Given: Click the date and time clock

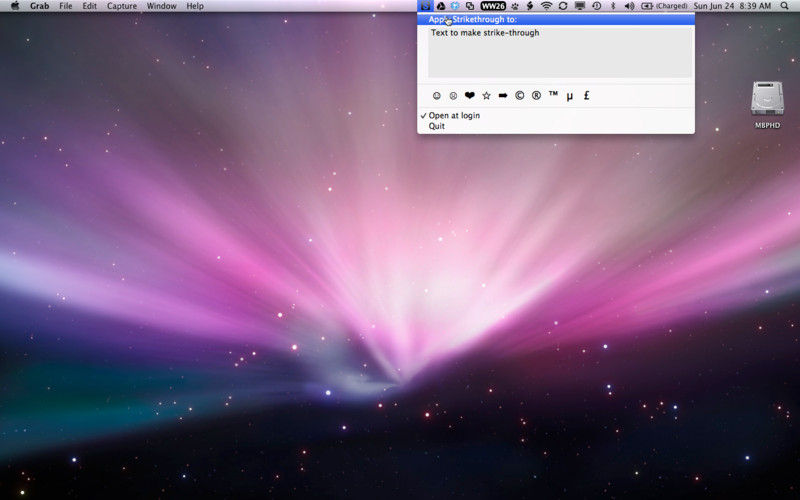Looking at the screenshot, I should 732,6.
